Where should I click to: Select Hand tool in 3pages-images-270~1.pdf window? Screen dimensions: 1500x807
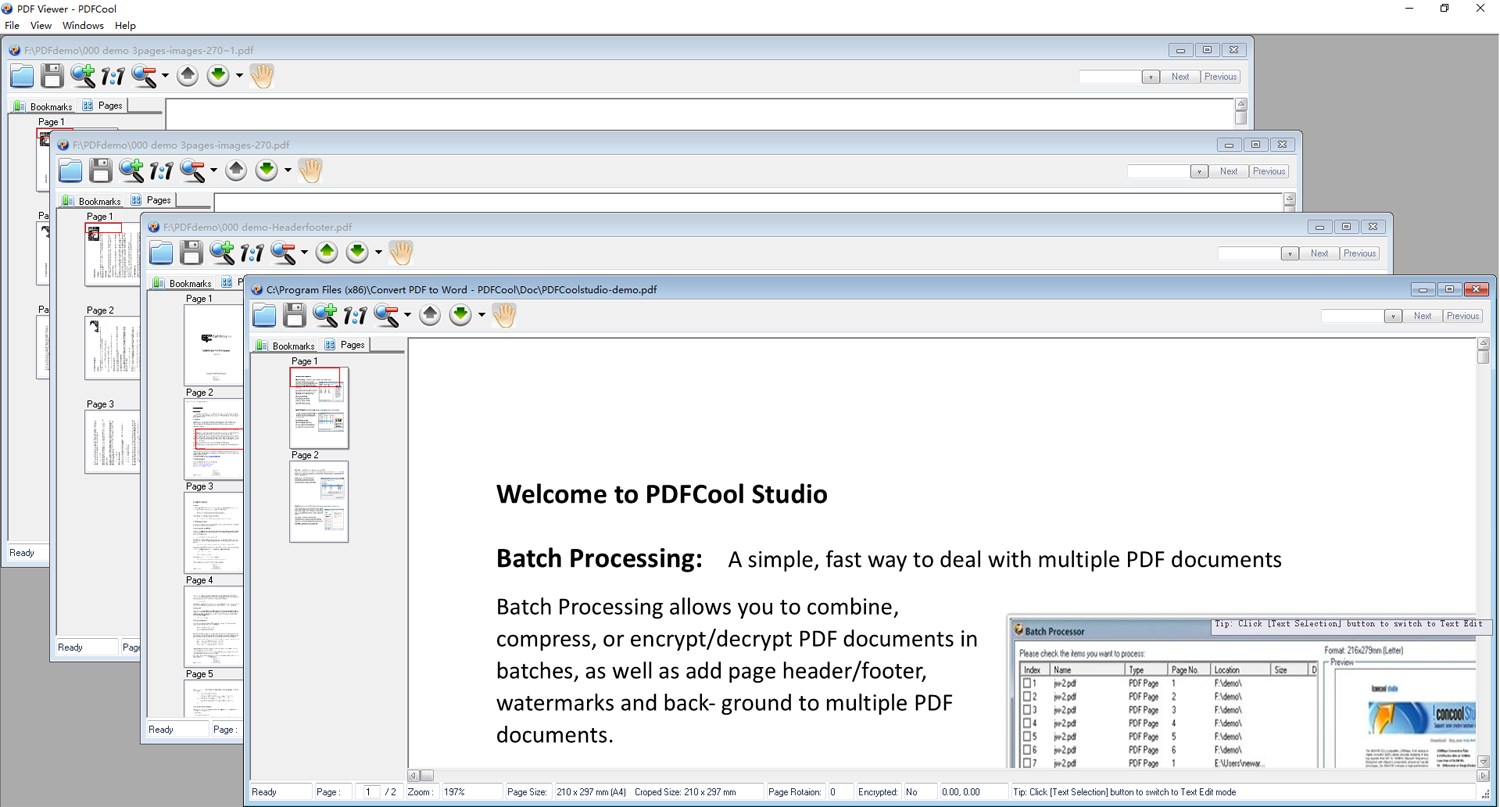tap(262, 75)
